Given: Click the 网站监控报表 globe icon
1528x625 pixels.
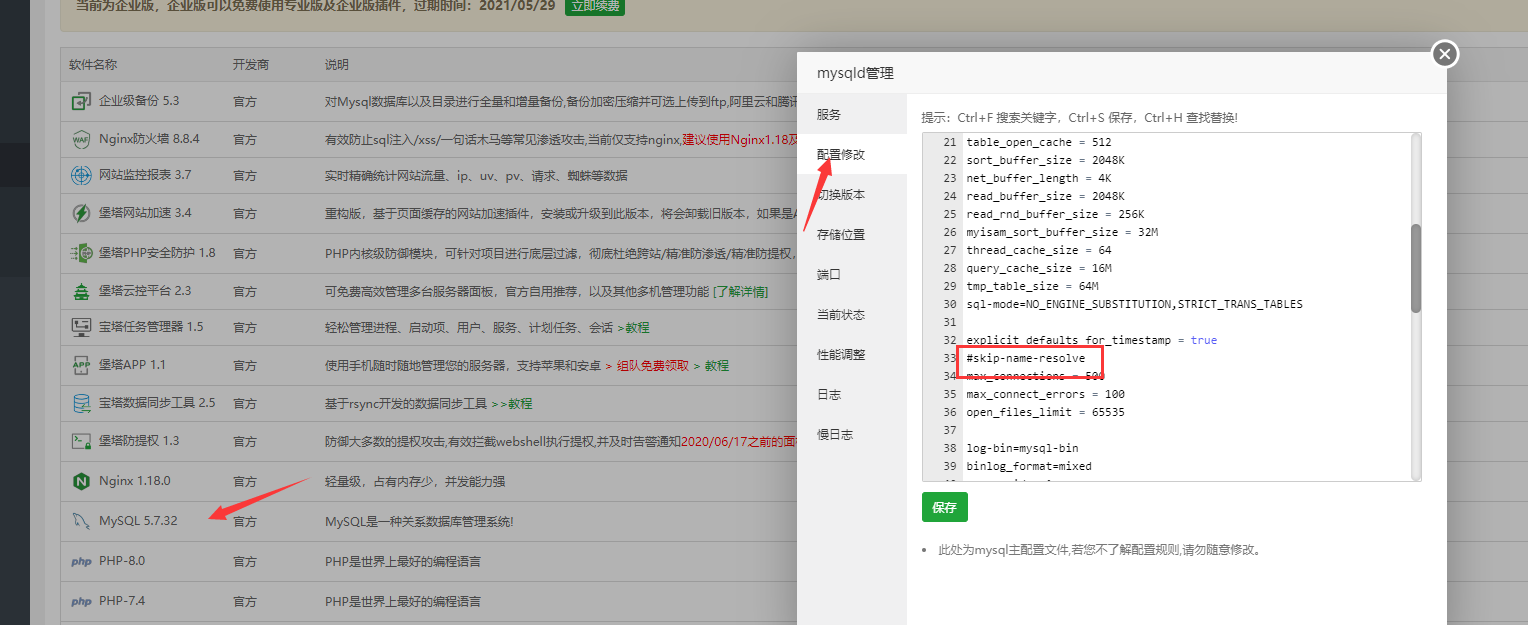Looking at the screenshot, I should pos(81,176).
